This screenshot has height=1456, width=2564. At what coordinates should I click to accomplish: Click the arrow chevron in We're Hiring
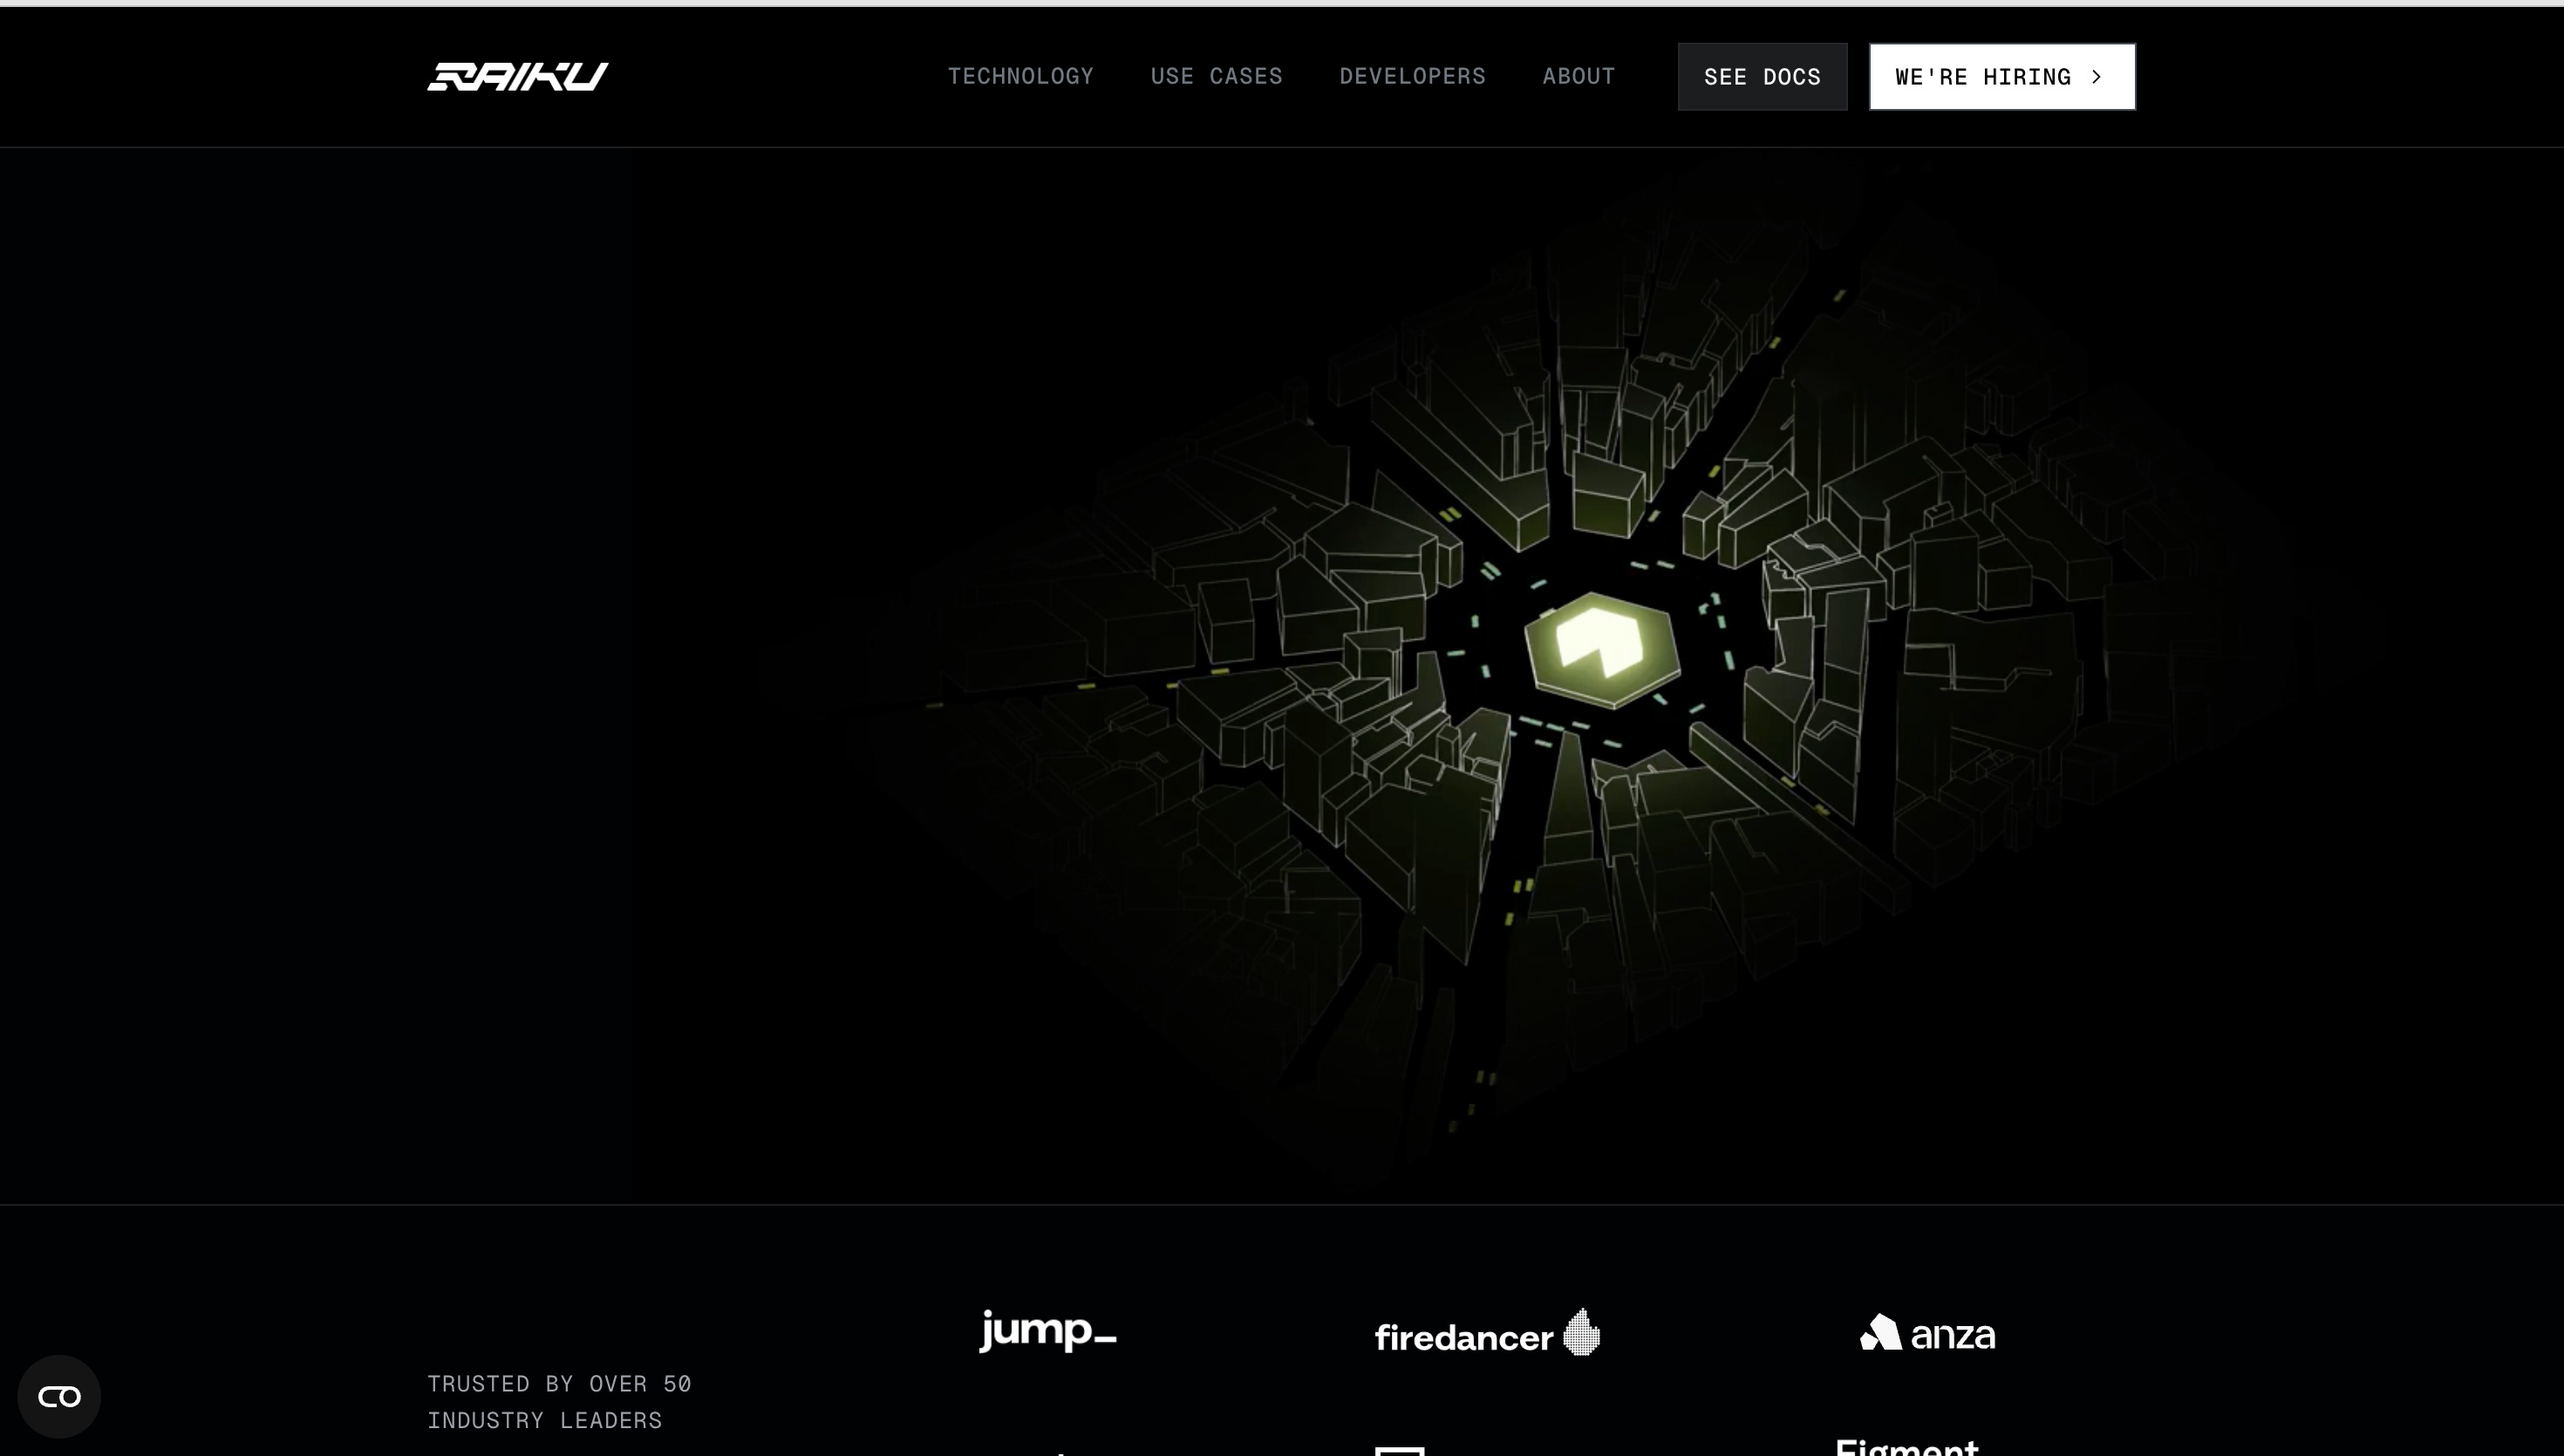click(2098, 77)
